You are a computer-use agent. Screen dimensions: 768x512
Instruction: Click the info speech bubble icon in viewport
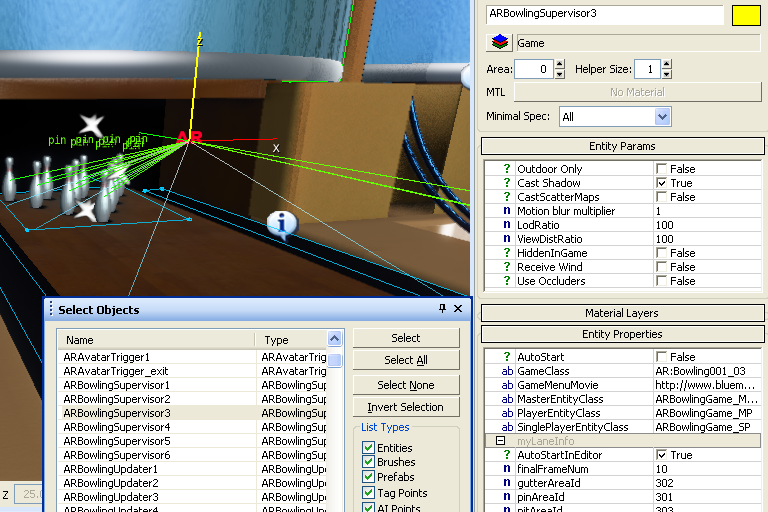(282, 224)
